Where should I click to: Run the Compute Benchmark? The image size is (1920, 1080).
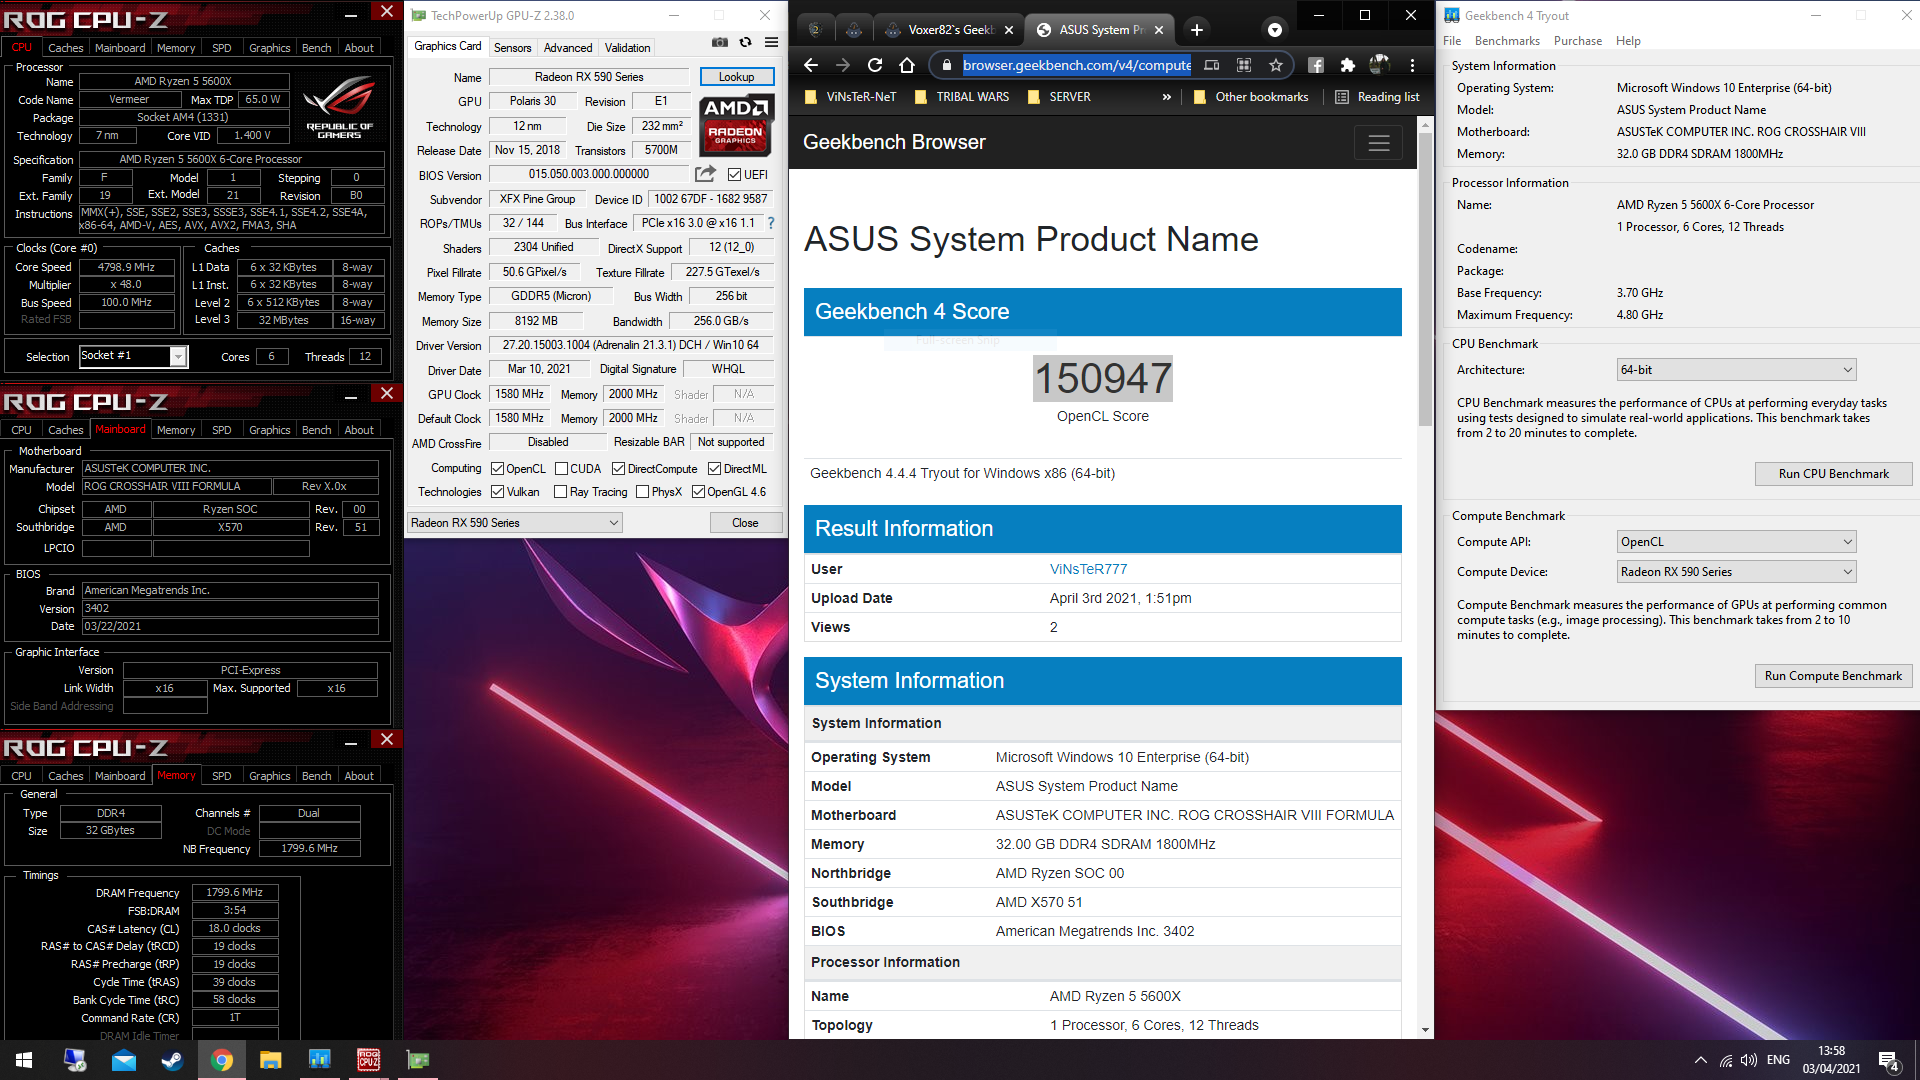[1833, 676]
